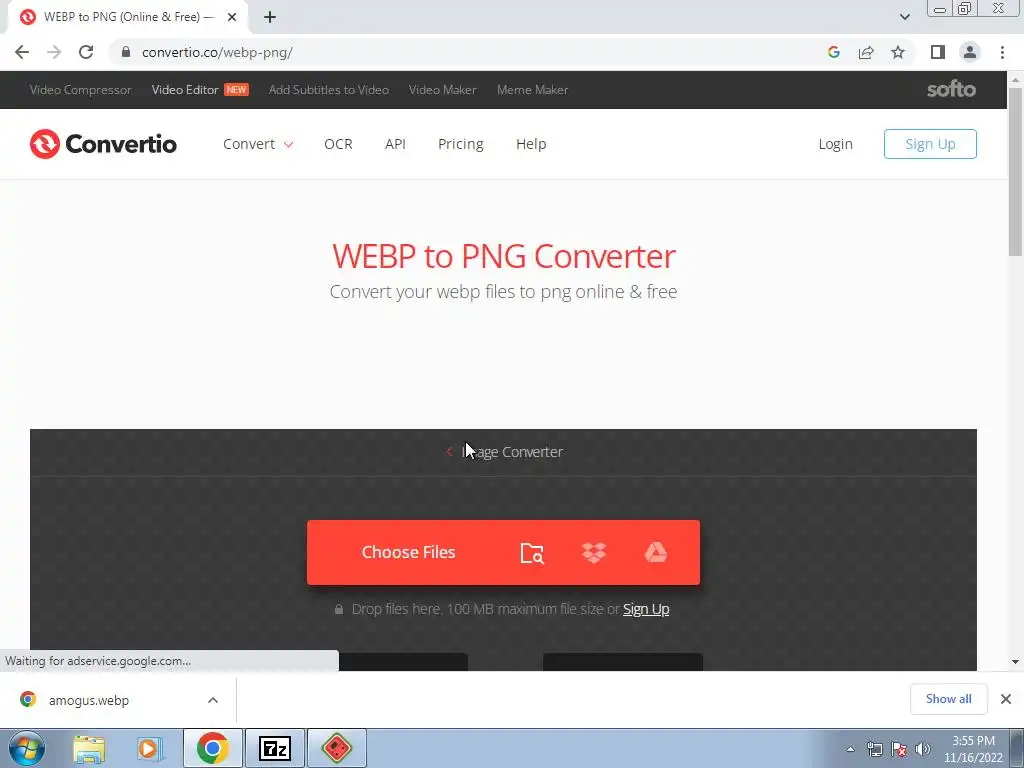
Task: Go back to Image Converter
Action: [504, 452]
